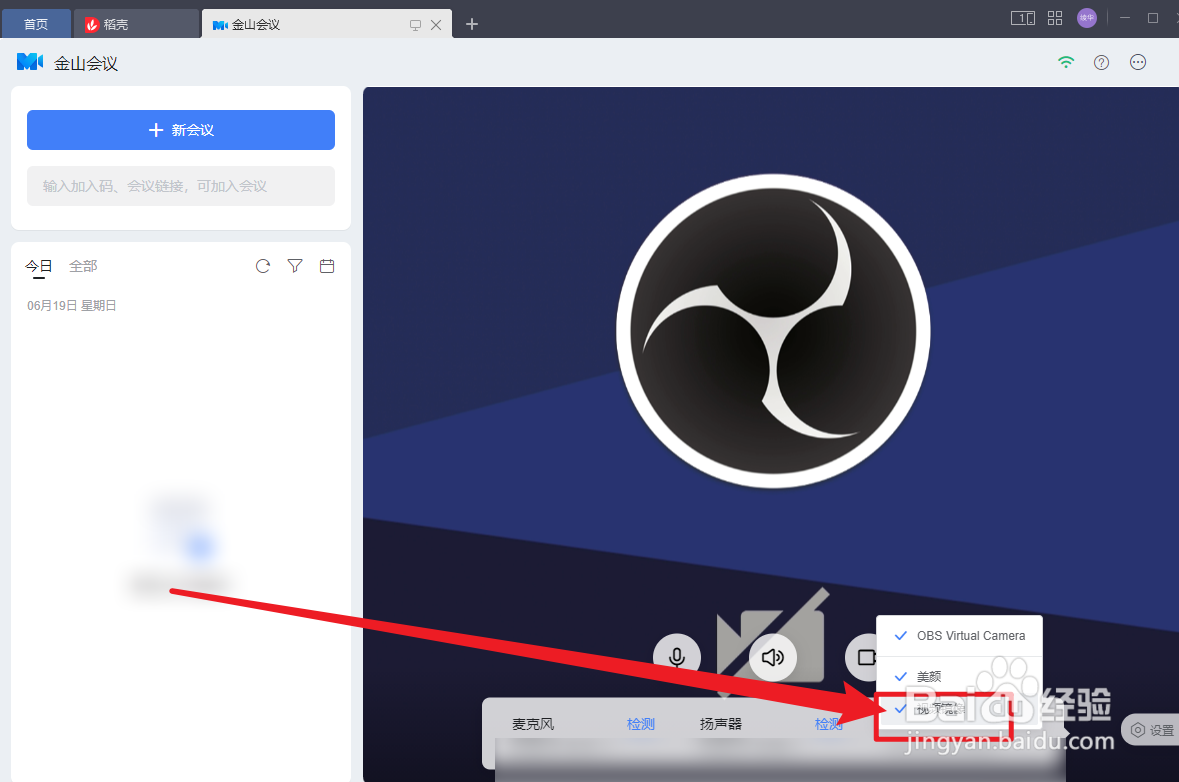Click the blue 新会议 button

[180, 130]
